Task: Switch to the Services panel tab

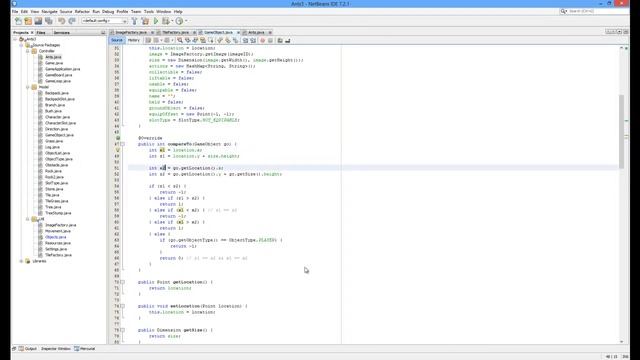Action: [62, 33]
